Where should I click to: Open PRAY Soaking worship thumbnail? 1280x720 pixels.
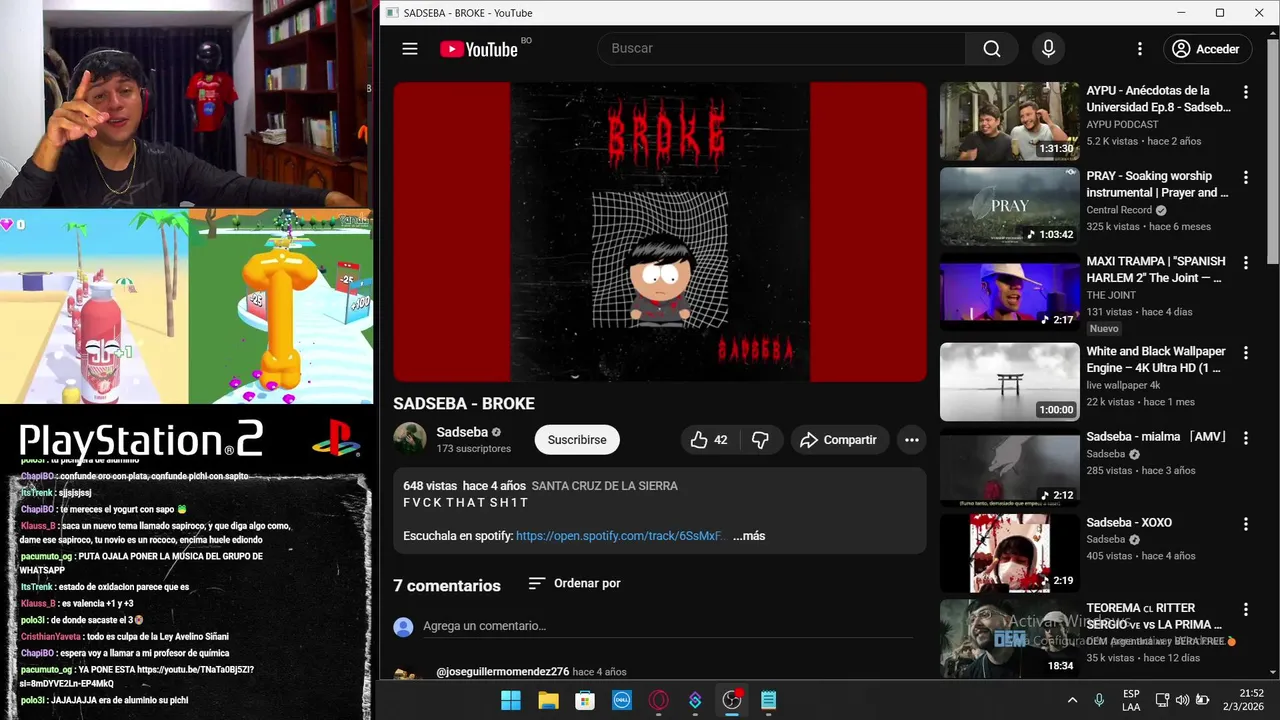[x=1010, y=206]
